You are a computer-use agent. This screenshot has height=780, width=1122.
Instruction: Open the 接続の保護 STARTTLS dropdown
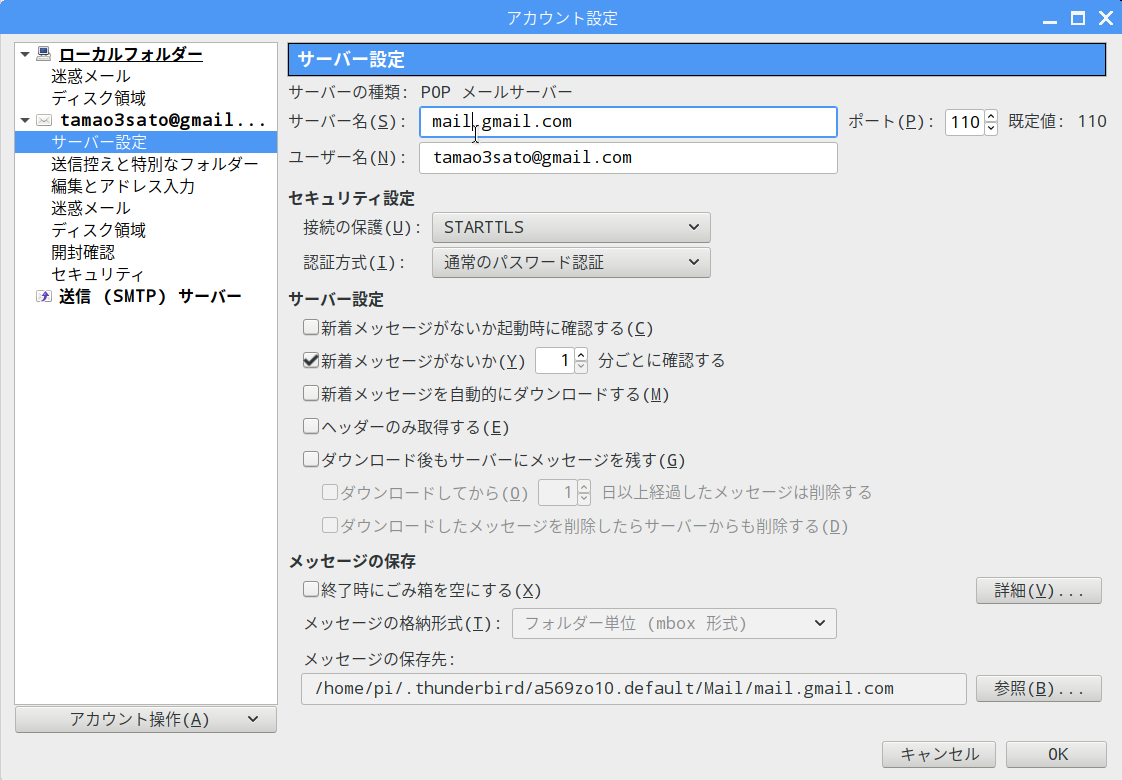[571, 228]
